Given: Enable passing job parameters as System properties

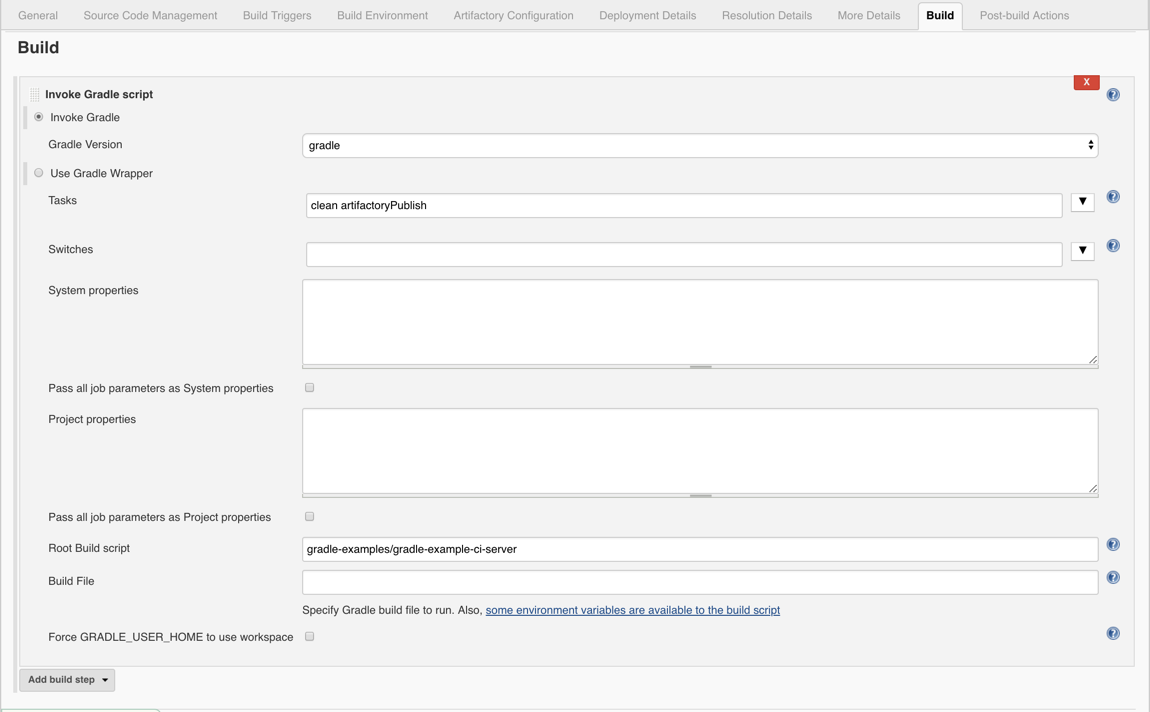Looking at the screenshot, I should 309,387.
